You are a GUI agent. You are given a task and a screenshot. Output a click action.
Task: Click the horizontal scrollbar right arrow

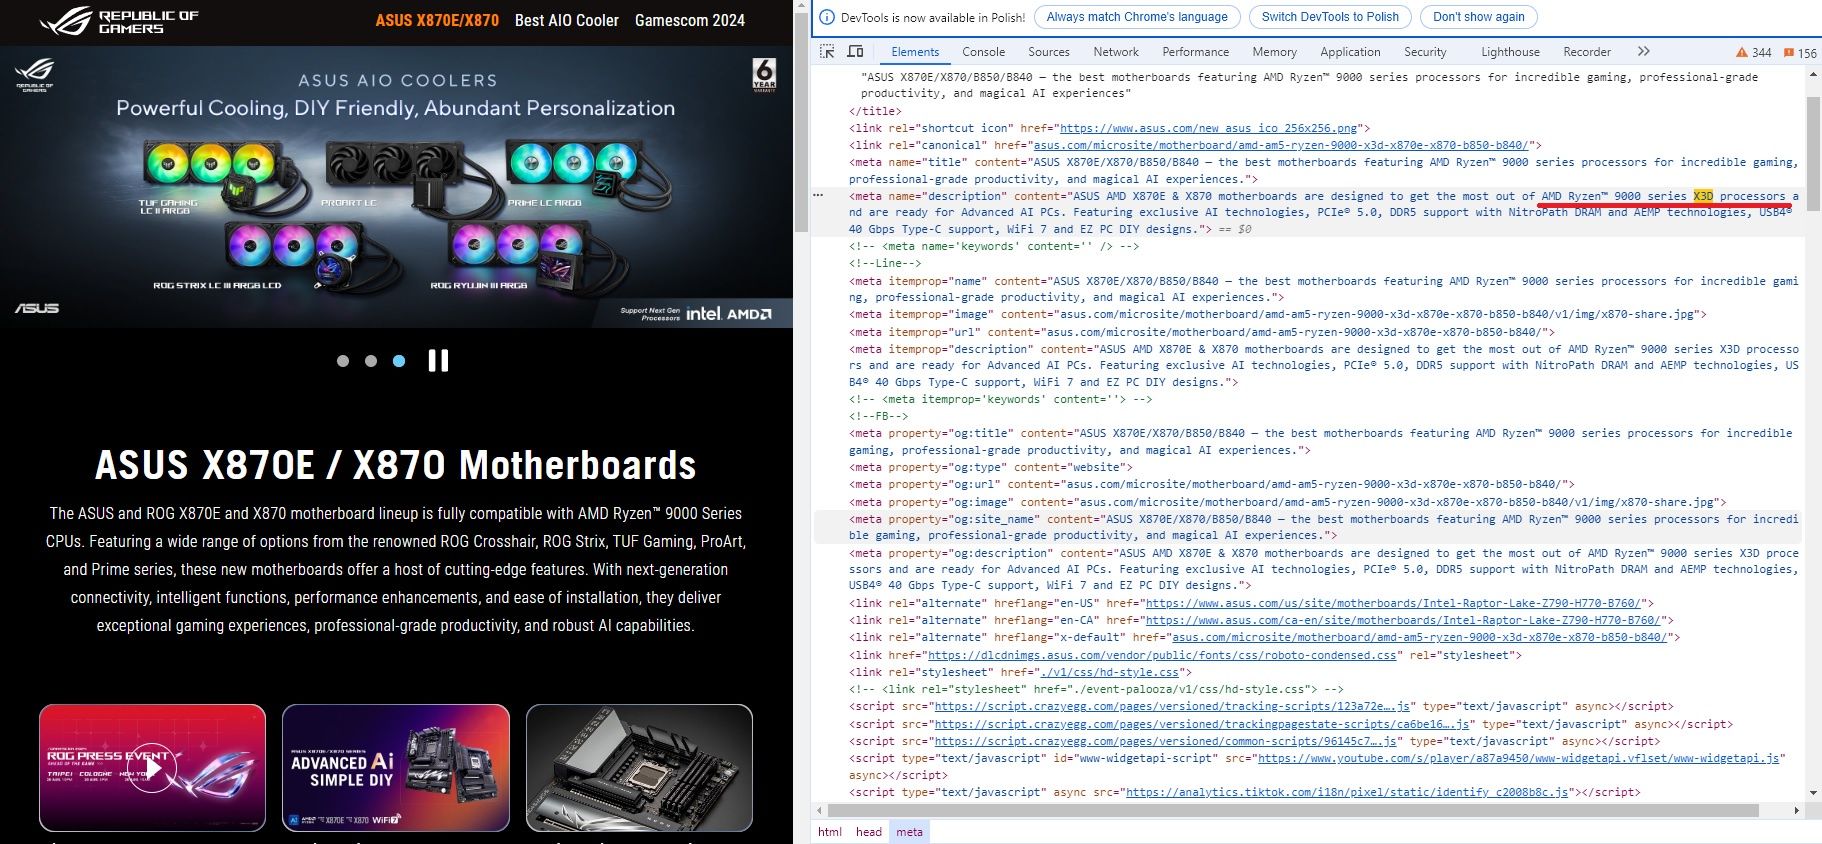1797,810
